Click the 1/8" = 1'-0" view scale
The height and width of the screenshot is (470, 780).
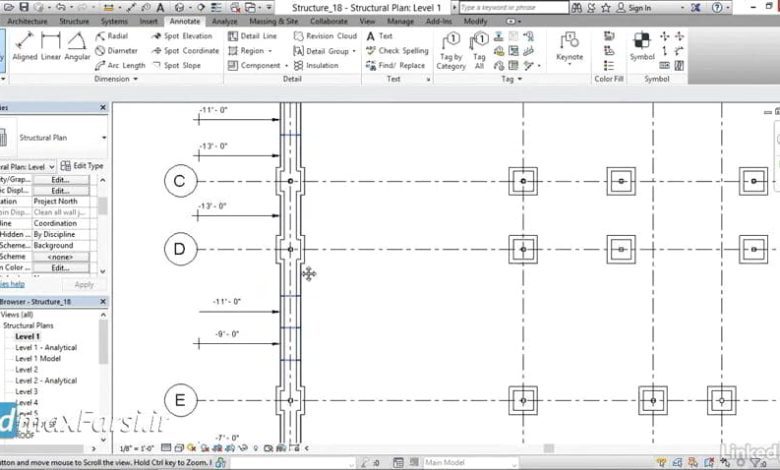pyautogui.click(x=137, y=448)
